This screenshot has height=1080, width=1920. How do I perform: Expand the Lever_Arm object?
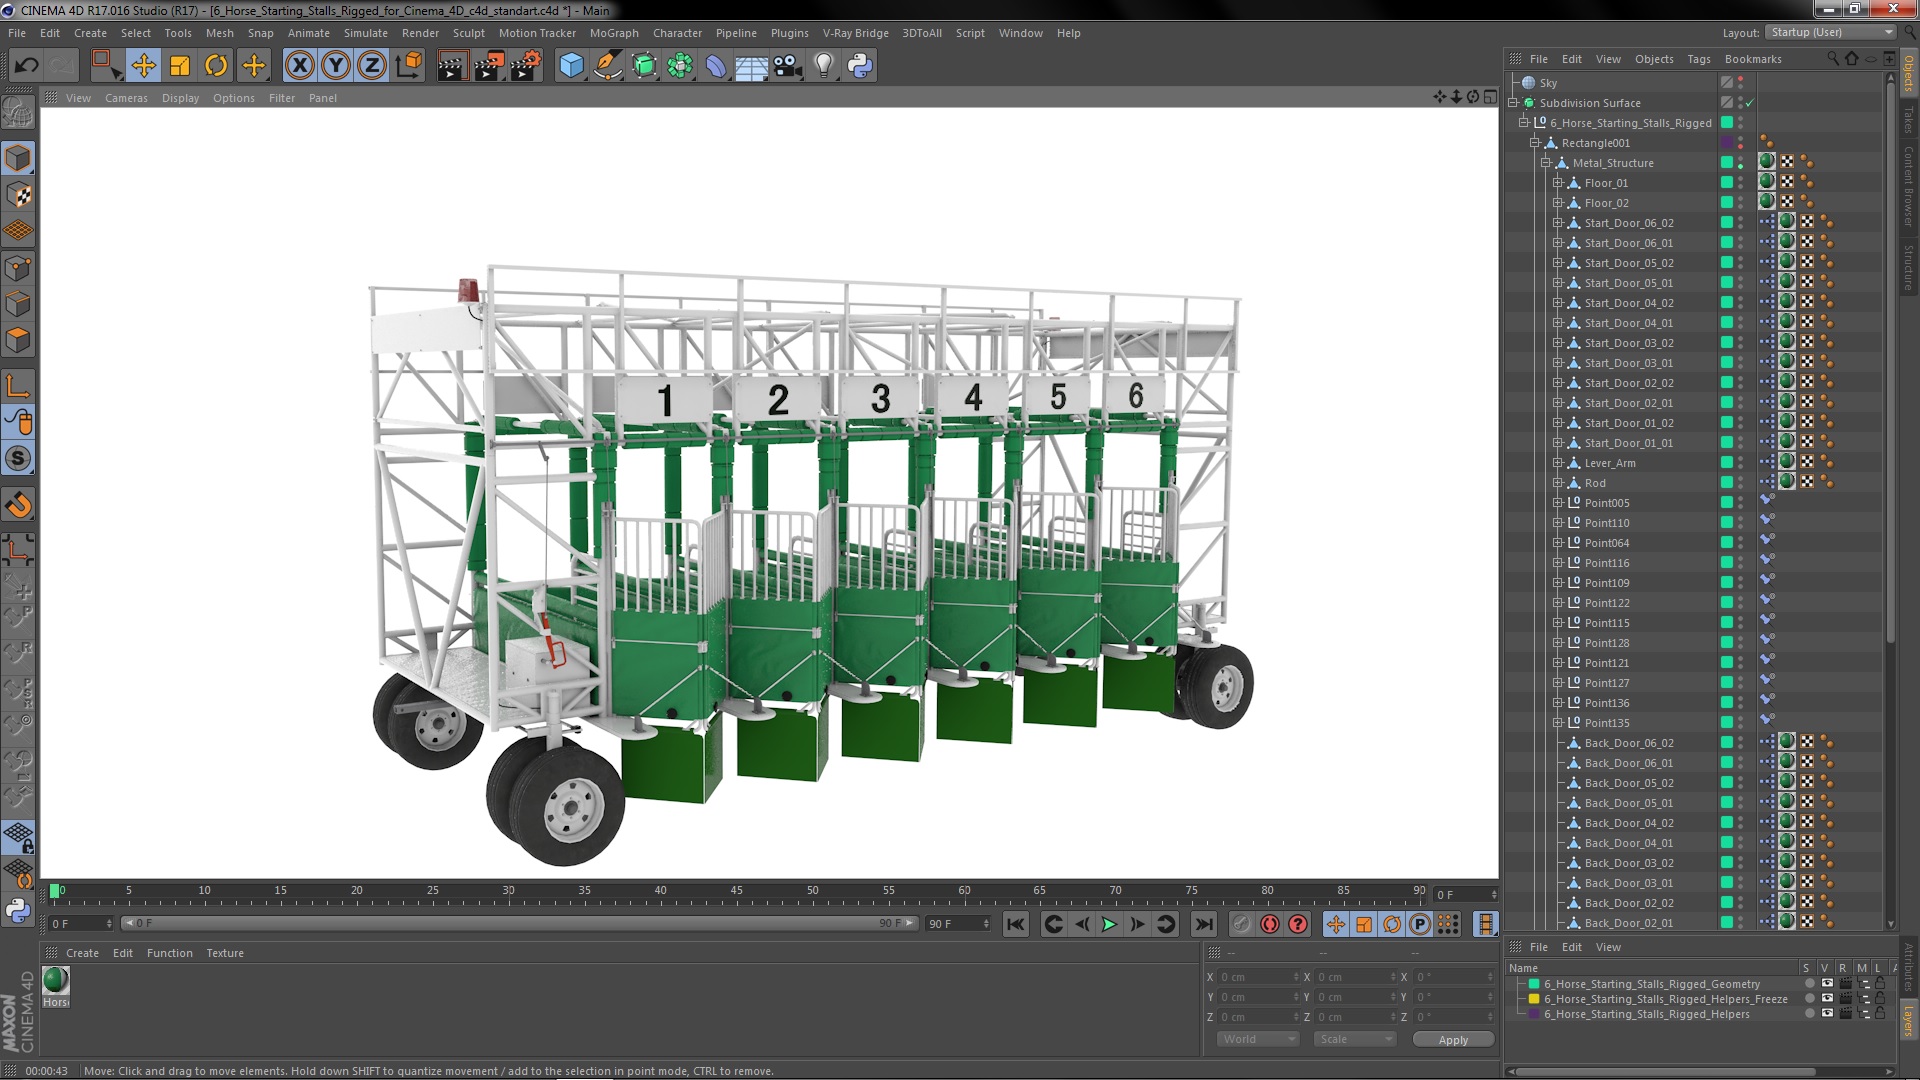tap(1557, 463)
